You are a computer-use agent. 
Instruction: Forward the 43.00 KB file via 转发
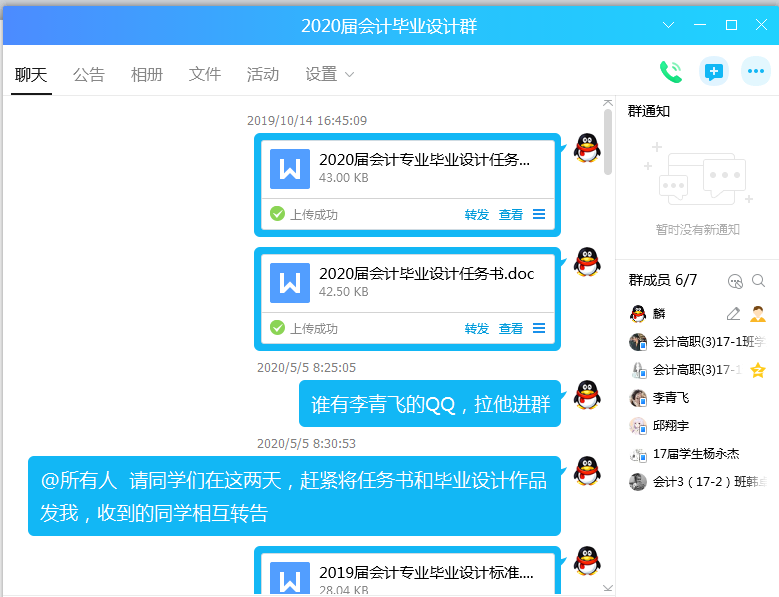coord(477,215)
